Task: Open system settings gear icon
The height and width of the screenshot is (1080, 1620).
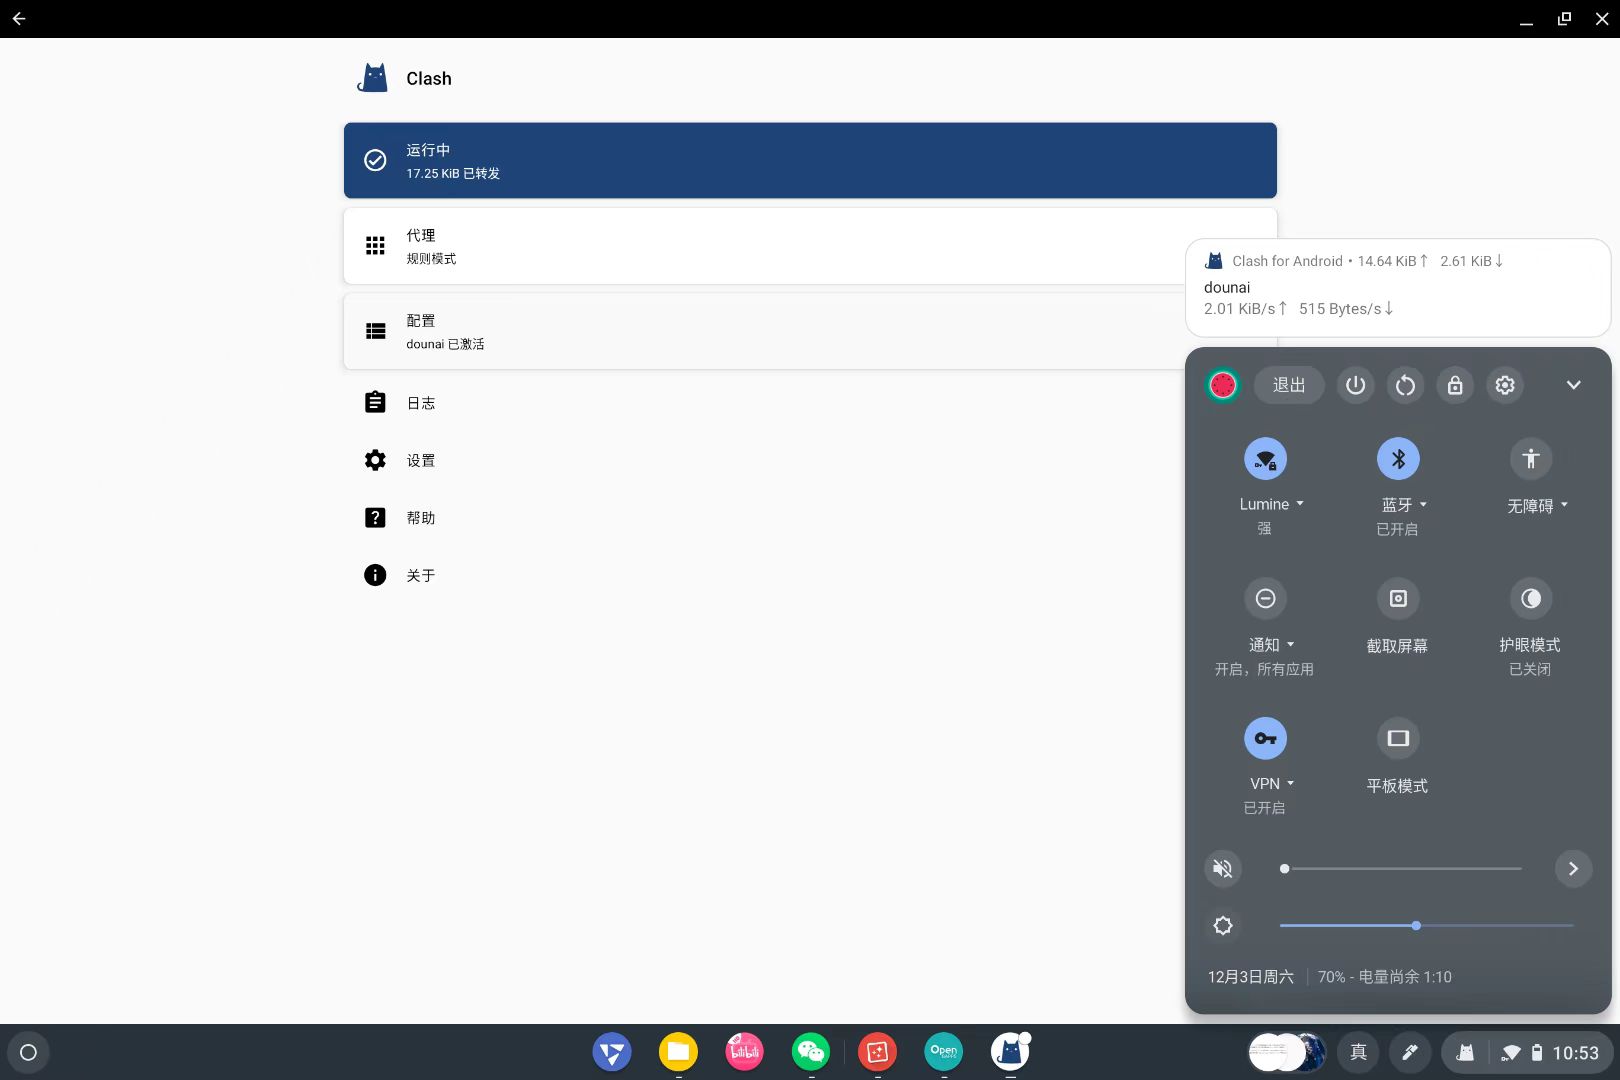Action: pyautogui.click(x=1505, y=385)
